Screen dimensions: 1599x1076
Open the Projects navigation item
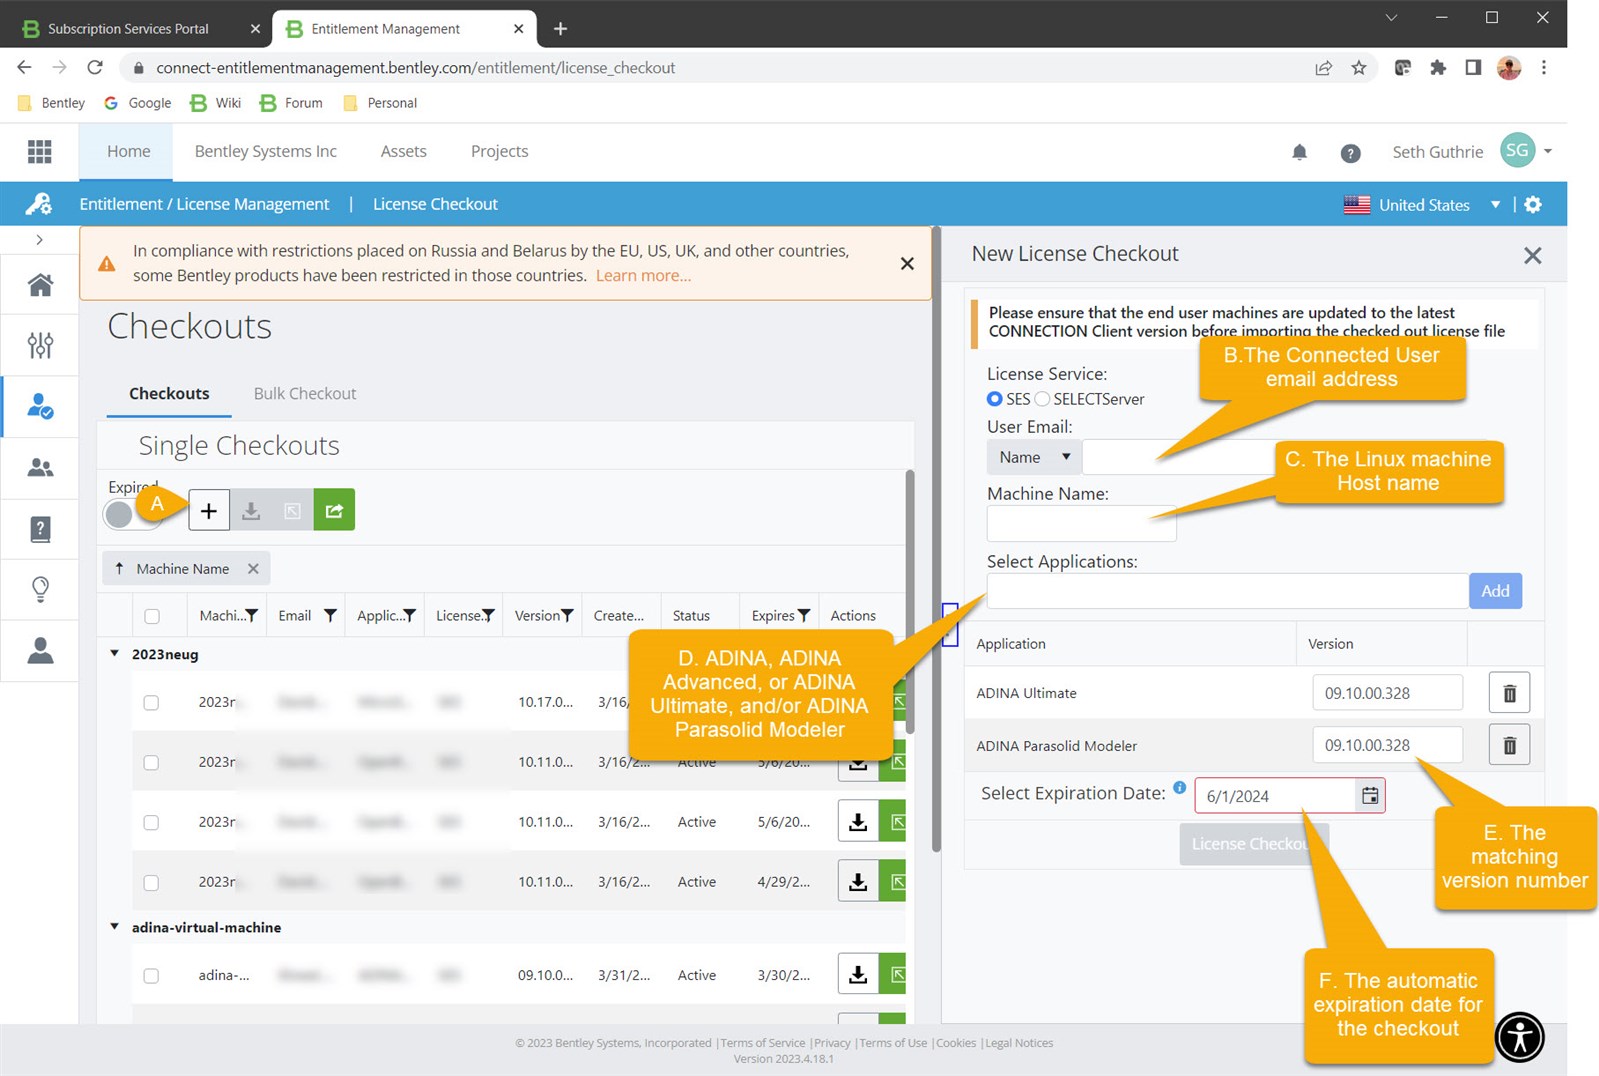pyautogui.click(x=500, y=152)
